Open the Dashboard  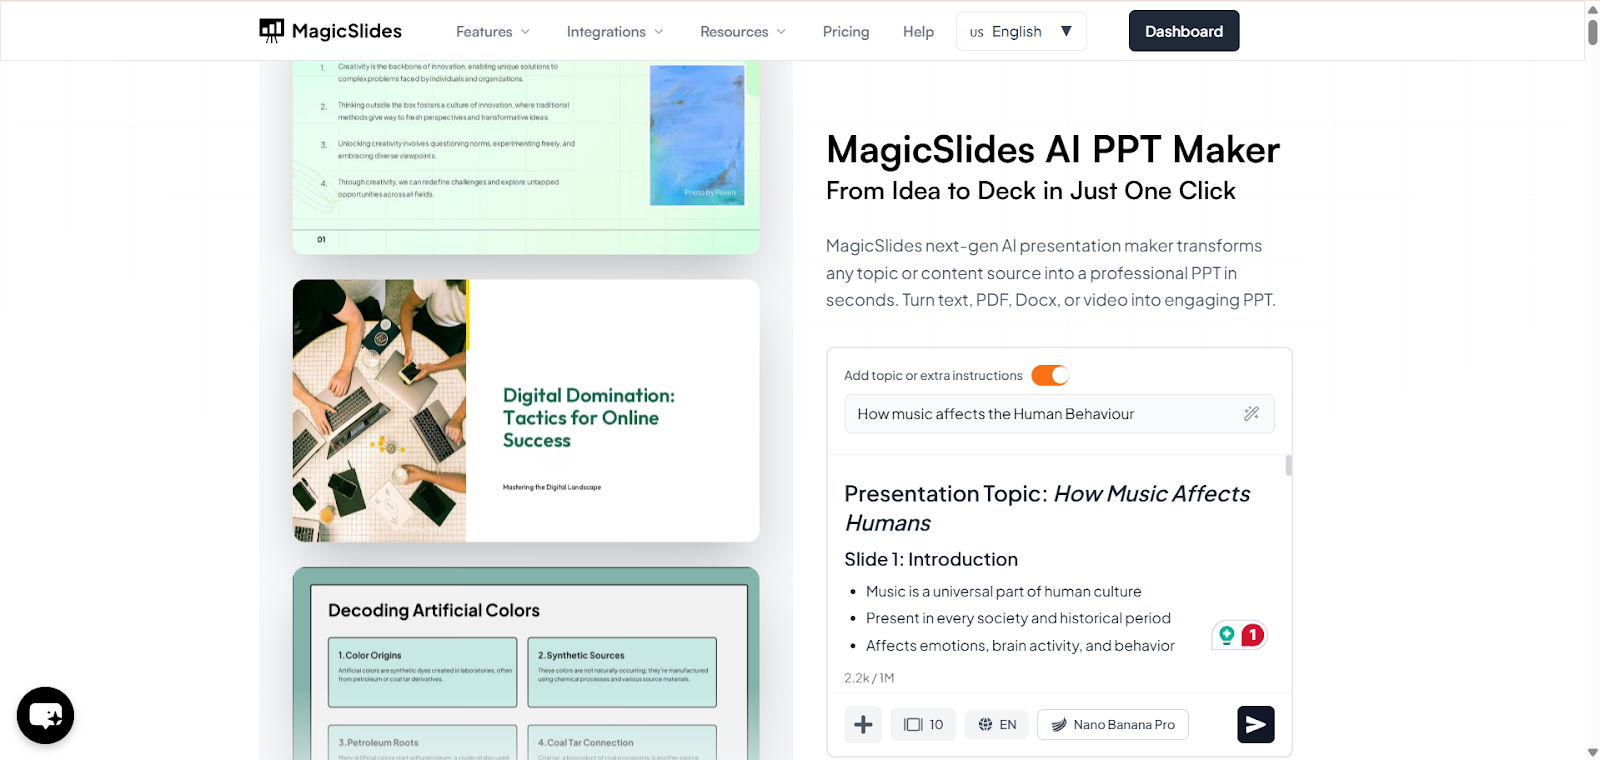point(1184,31)
